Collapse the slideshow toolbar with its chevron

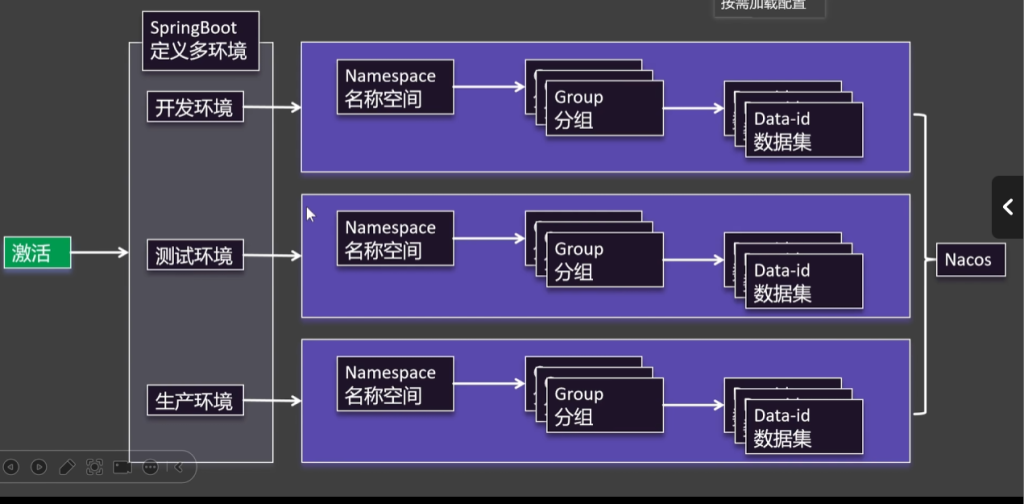[178, 467]
